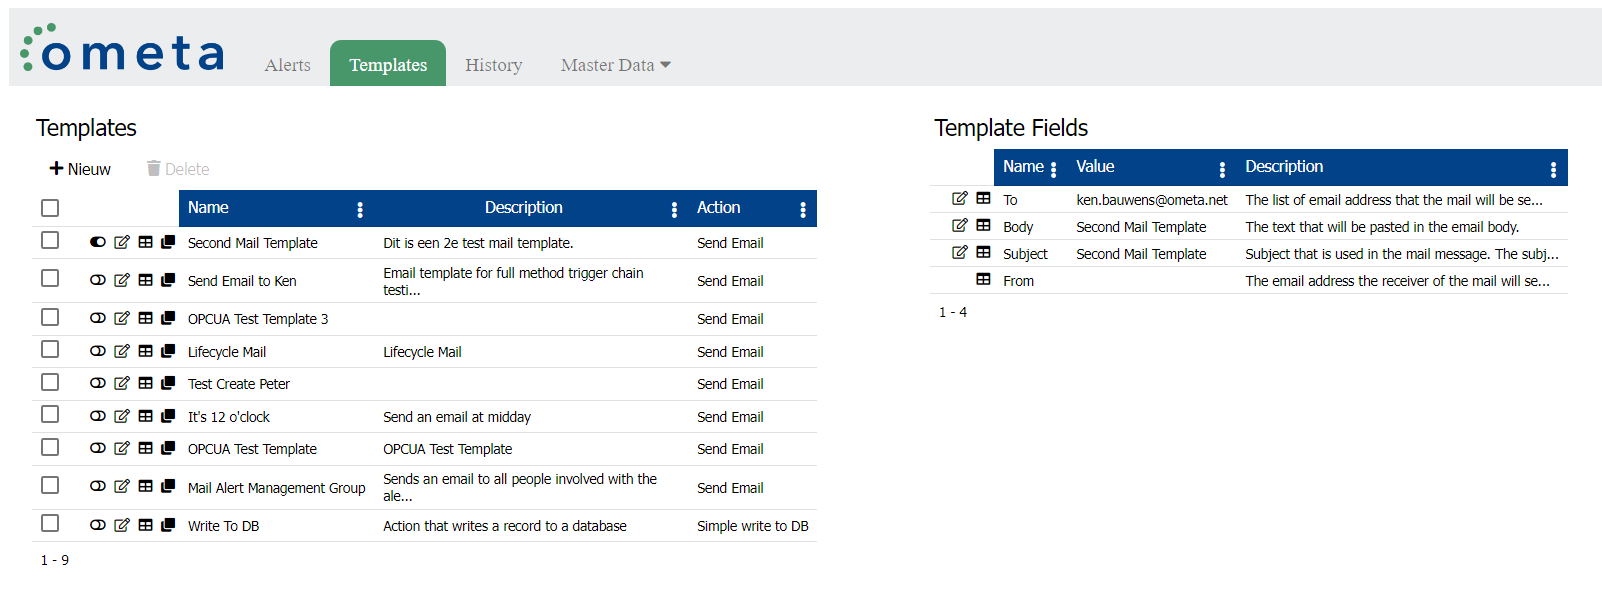Screen dimensions: 1602x604
Task: Toggle active state of Lifecycle Mail
Action: coord(98,351)
